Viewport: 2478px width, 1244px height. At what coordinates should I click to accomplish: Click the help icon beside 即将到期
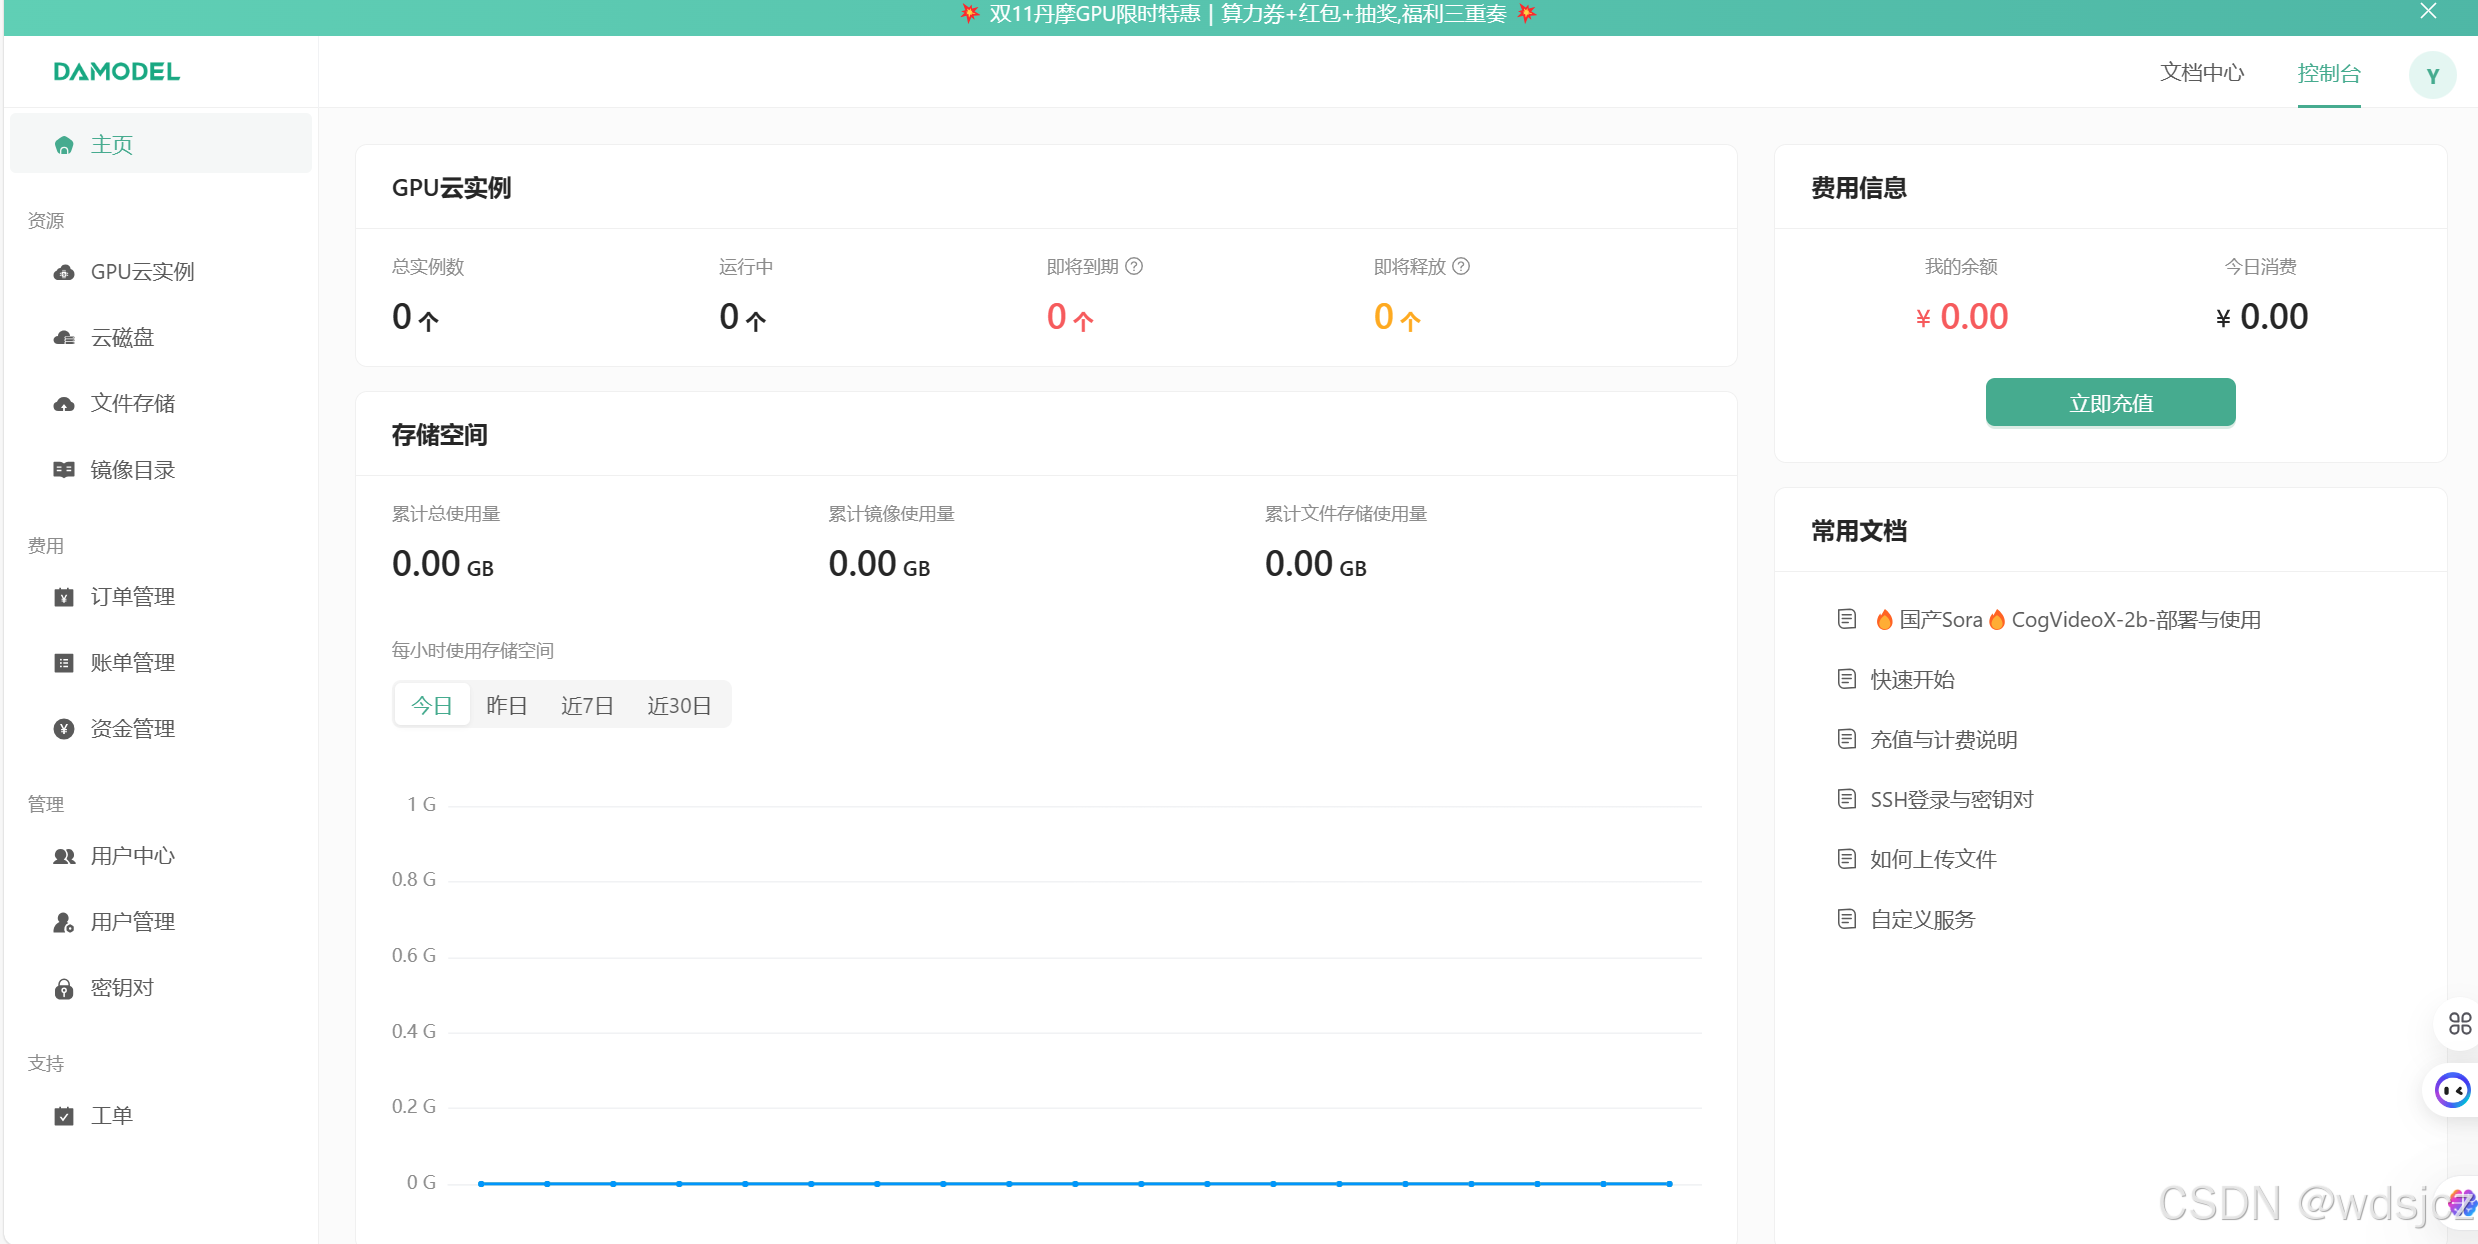pos(1134,266)
